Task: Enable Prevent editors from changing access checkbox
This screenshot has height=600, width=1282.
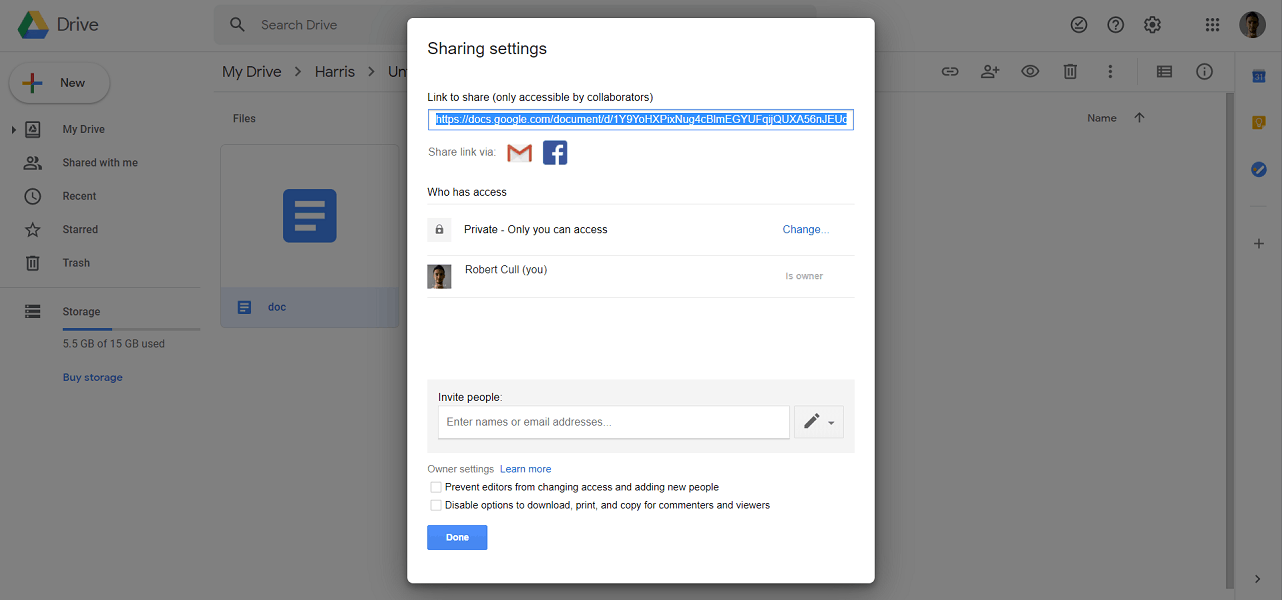Action: click(436, 487)
